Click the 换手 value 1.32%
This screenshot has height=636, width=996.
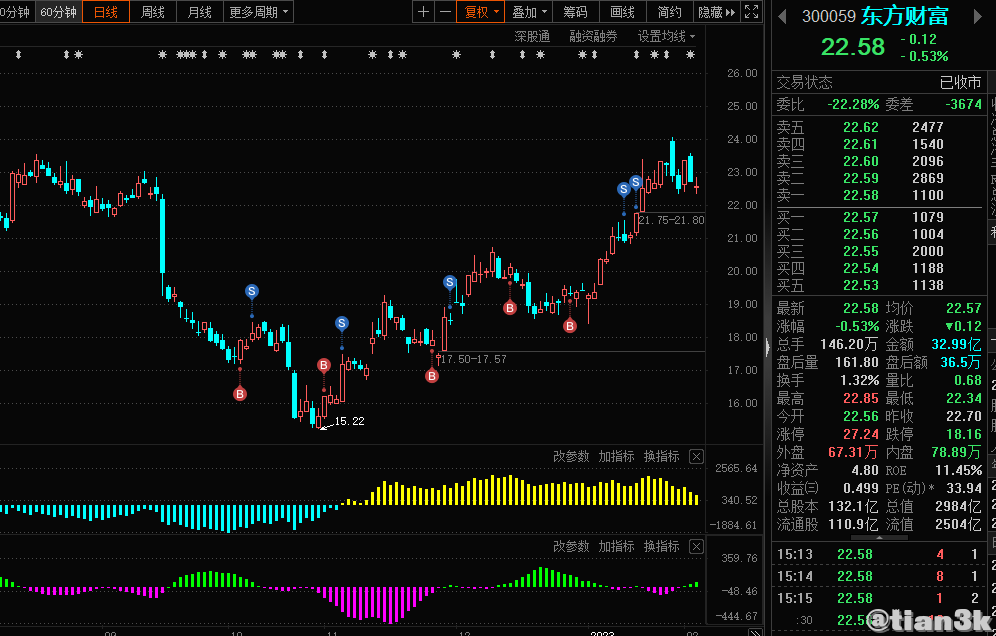859,381
